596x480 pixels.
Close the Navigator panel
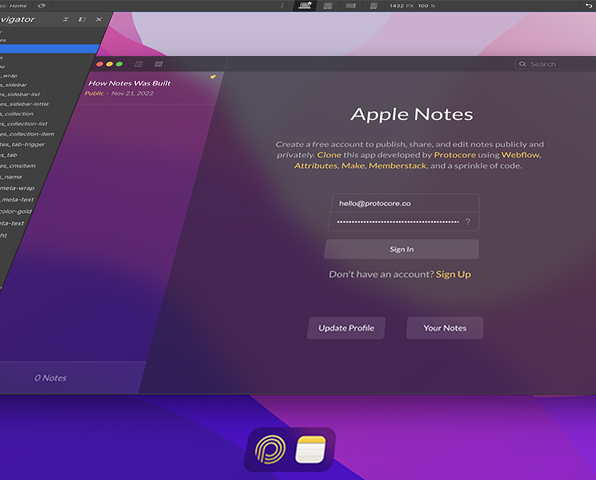[x=99, y=19]
